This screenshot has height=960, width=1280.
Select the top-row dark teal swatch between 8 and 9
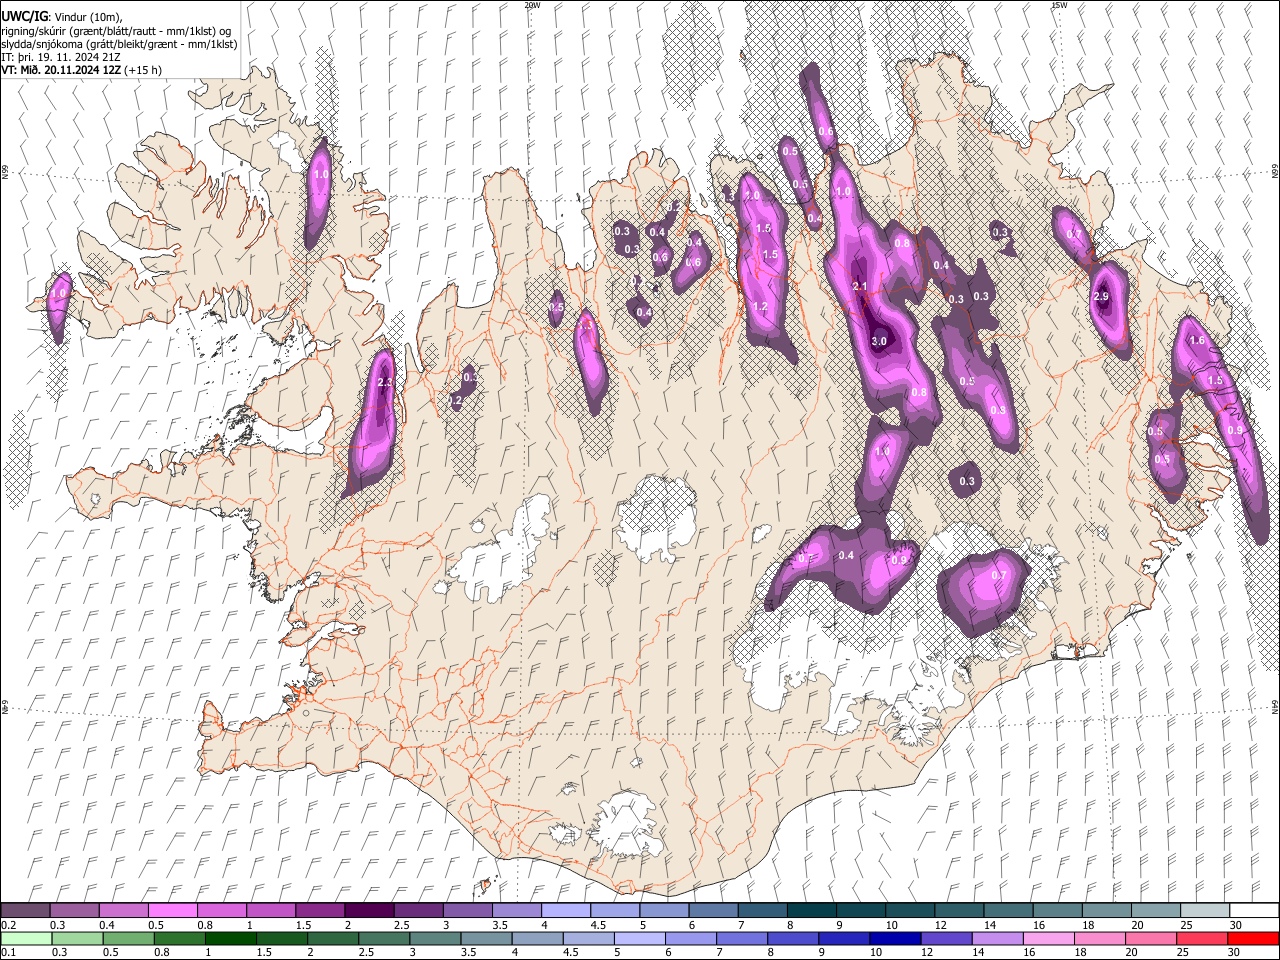pos(812,910)
